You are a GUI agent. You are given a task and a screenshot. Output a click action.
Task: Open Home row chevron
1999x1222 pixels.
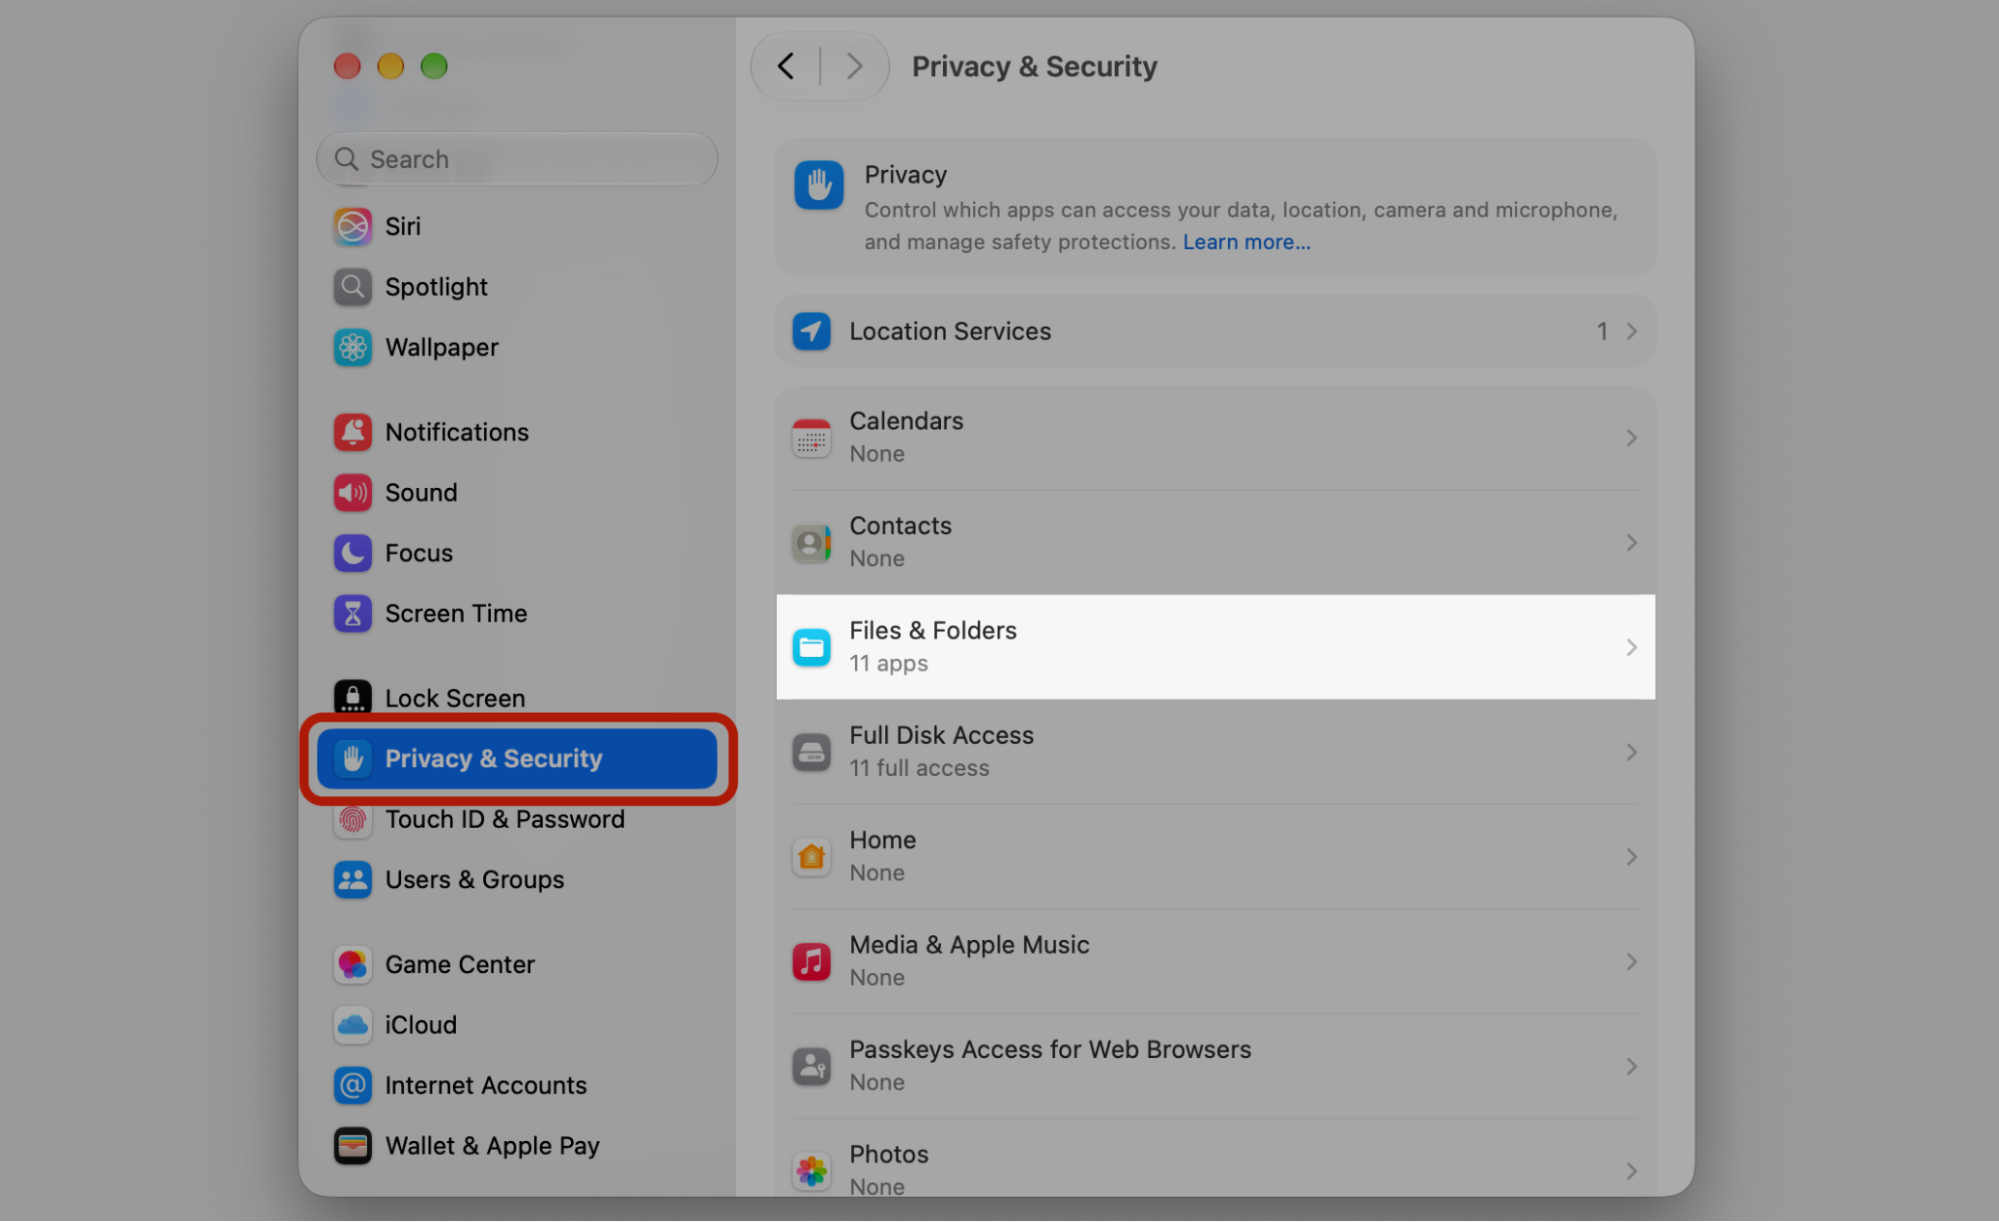[1631, 857]
